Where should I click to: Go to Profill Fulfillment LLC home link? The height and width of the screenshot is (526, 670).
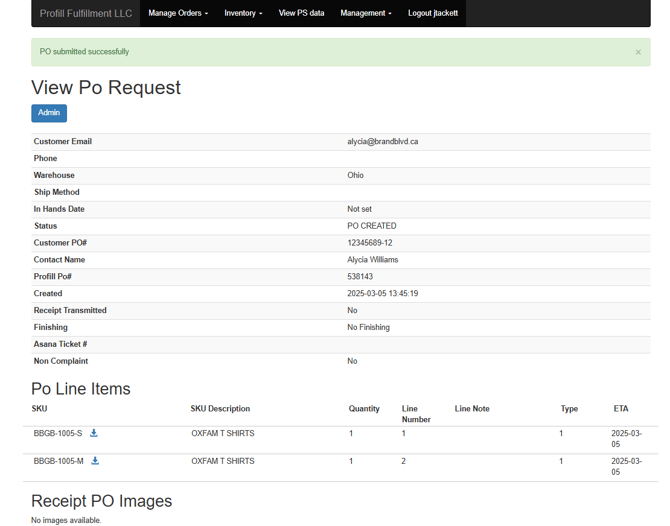(x=85, y=14)
